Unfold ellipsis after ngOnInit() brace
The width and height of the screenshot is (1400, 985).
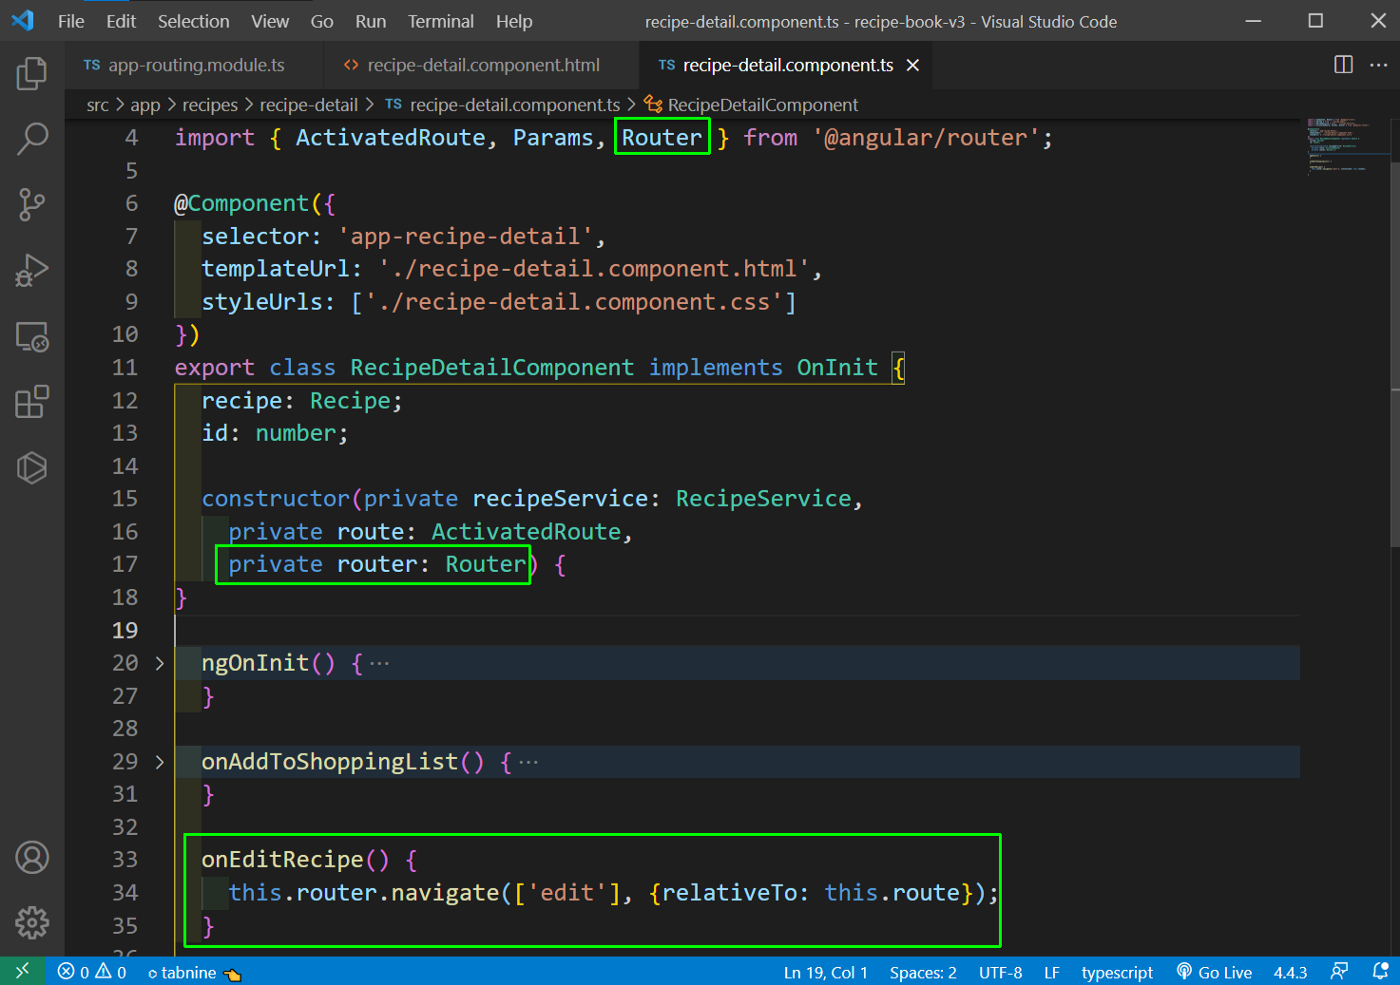[379, 663]
